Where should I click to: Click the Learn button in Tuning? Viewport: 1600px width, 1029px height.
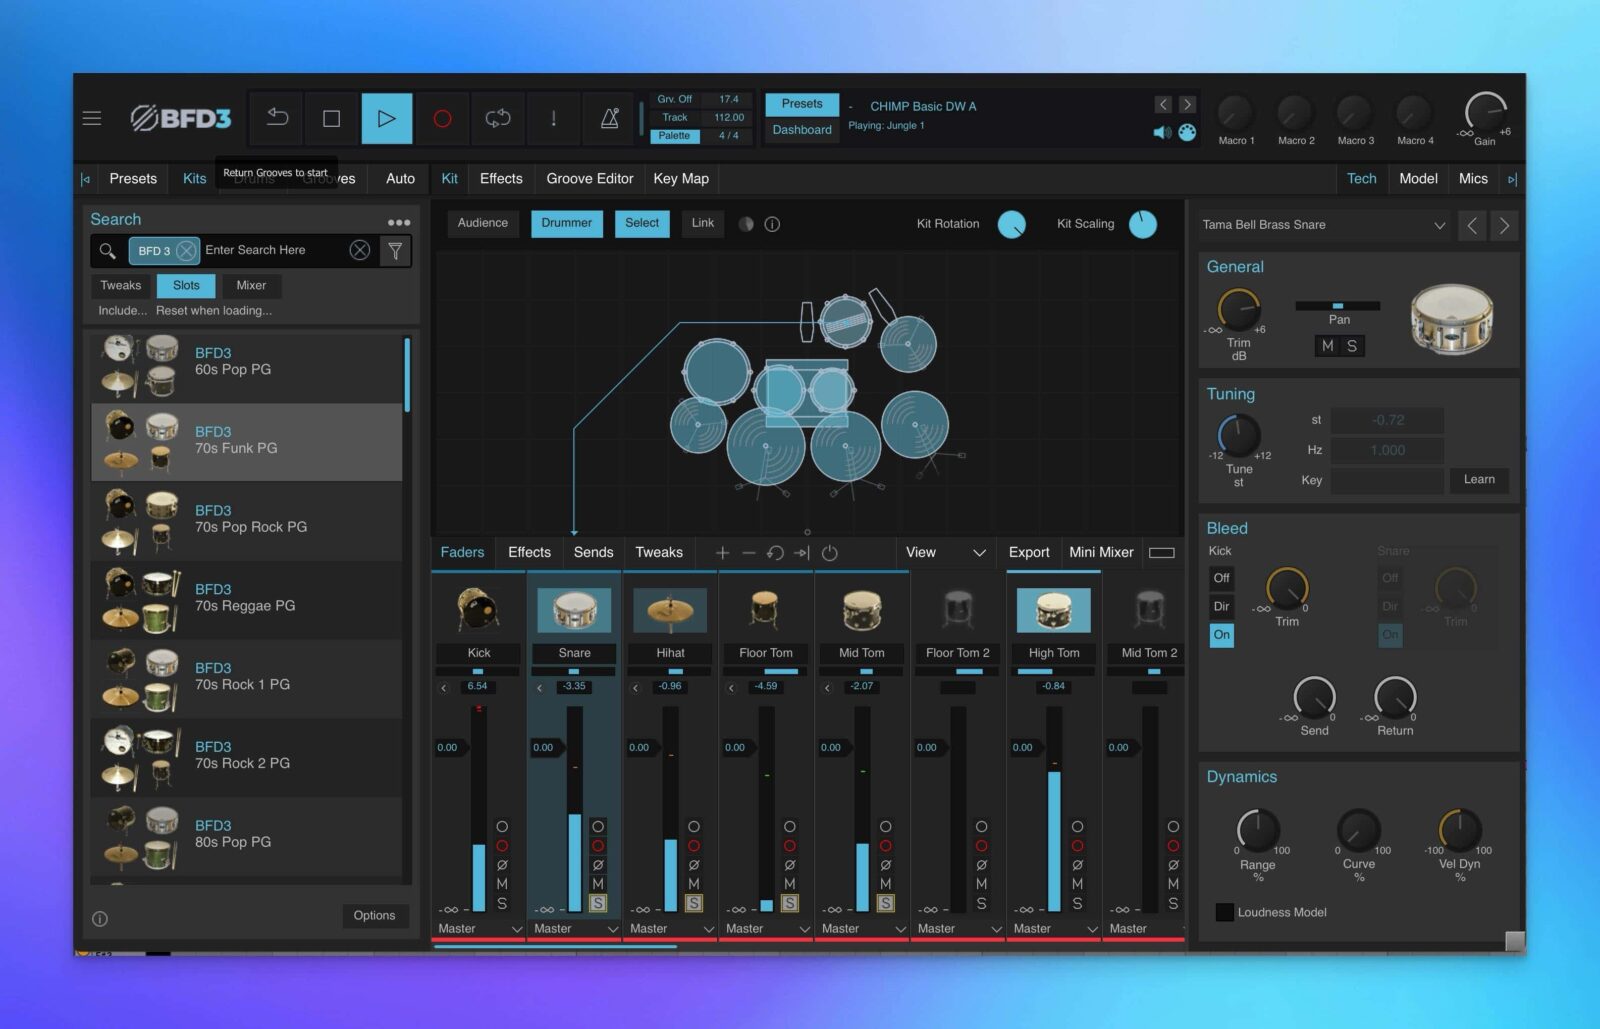pos(1478,480)
